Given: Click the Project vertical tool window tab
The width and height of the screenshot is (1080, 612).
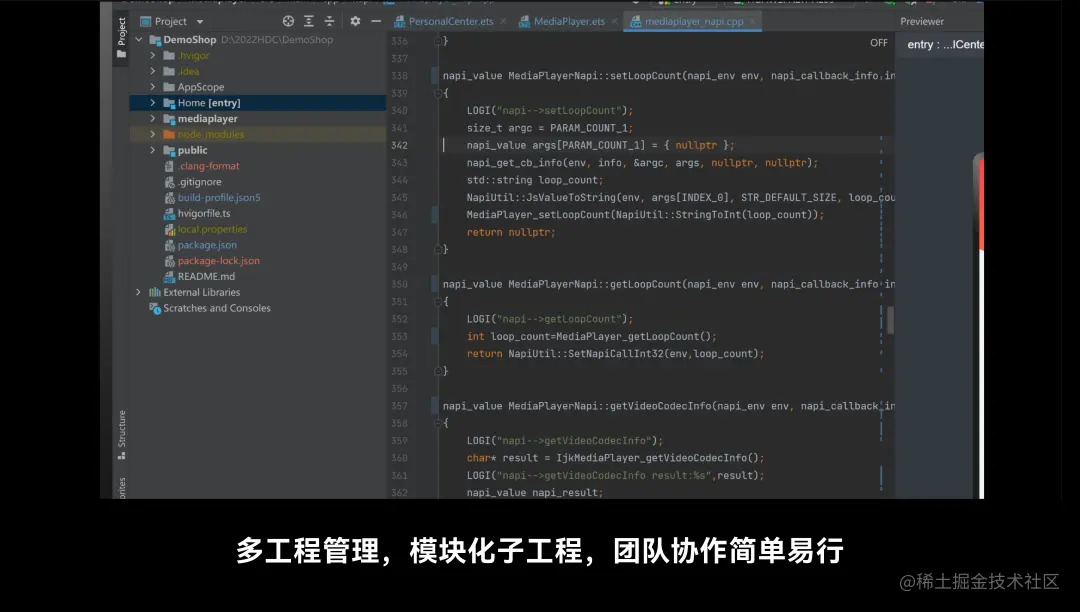Looking at the screenshot, I should pyautogui.click(x=121, y=38).
